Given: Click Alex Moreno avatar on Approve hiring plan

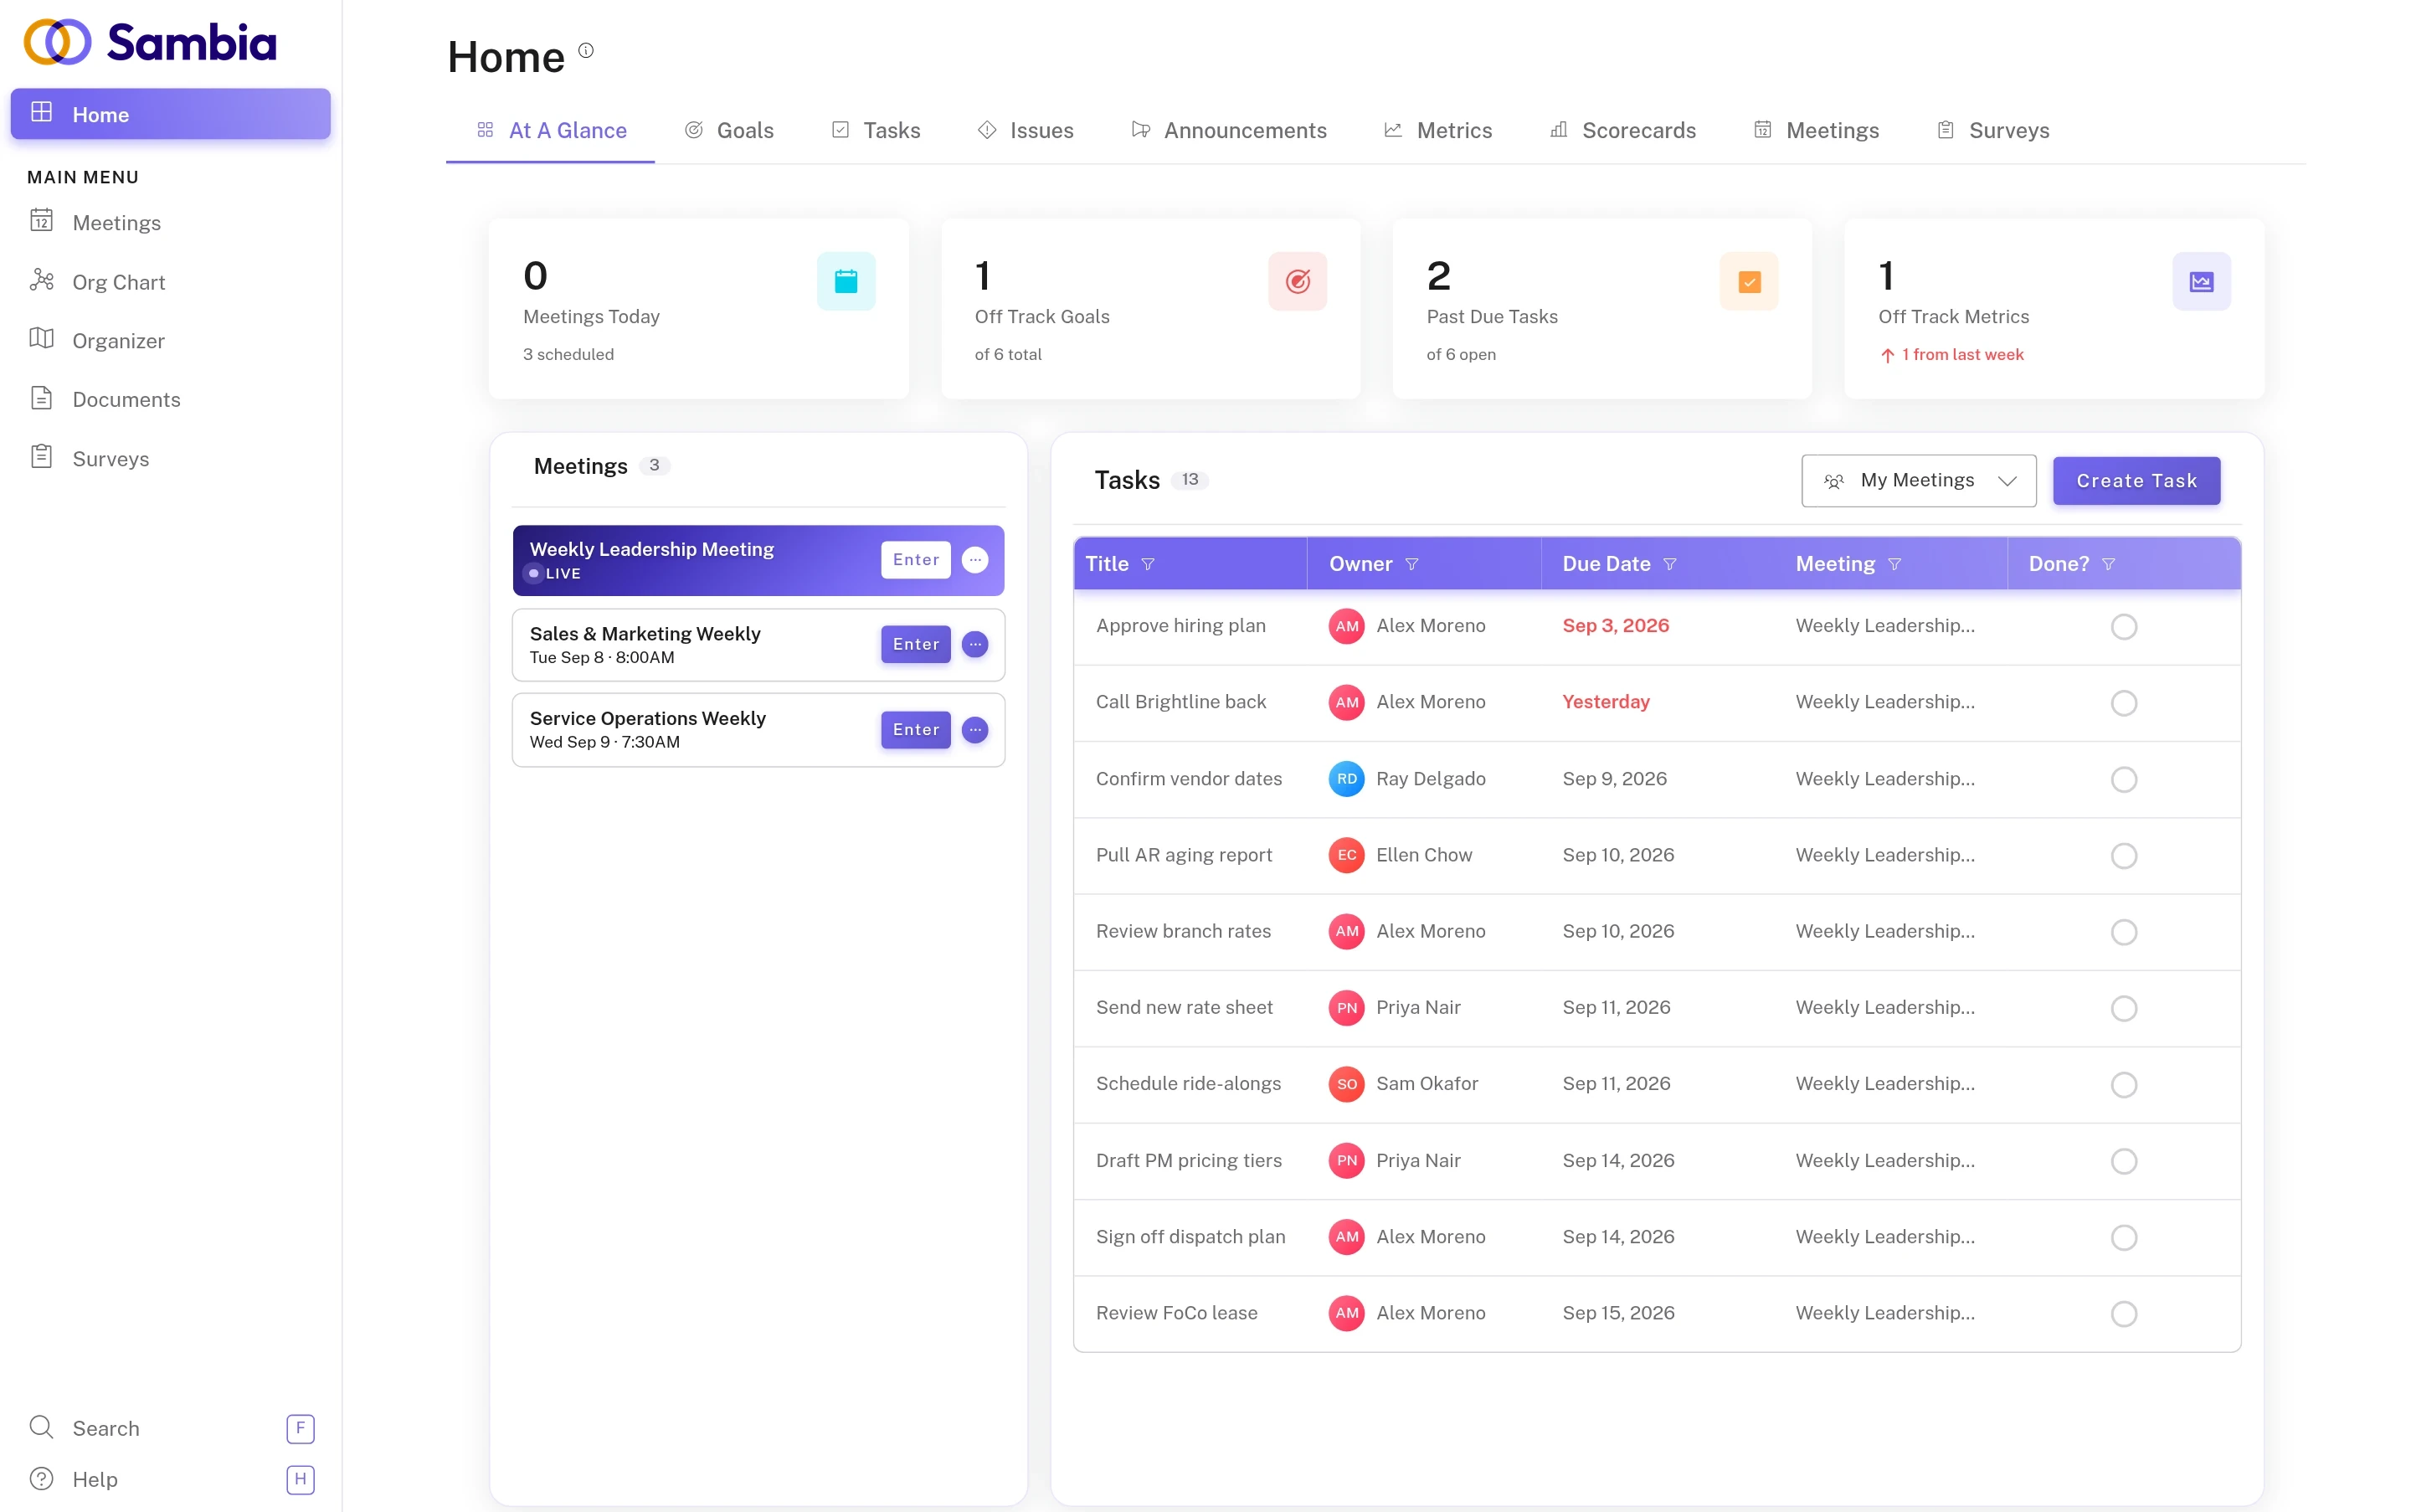Looking at the screenshot, I should pyautogui.click(x=1346, y=626).
